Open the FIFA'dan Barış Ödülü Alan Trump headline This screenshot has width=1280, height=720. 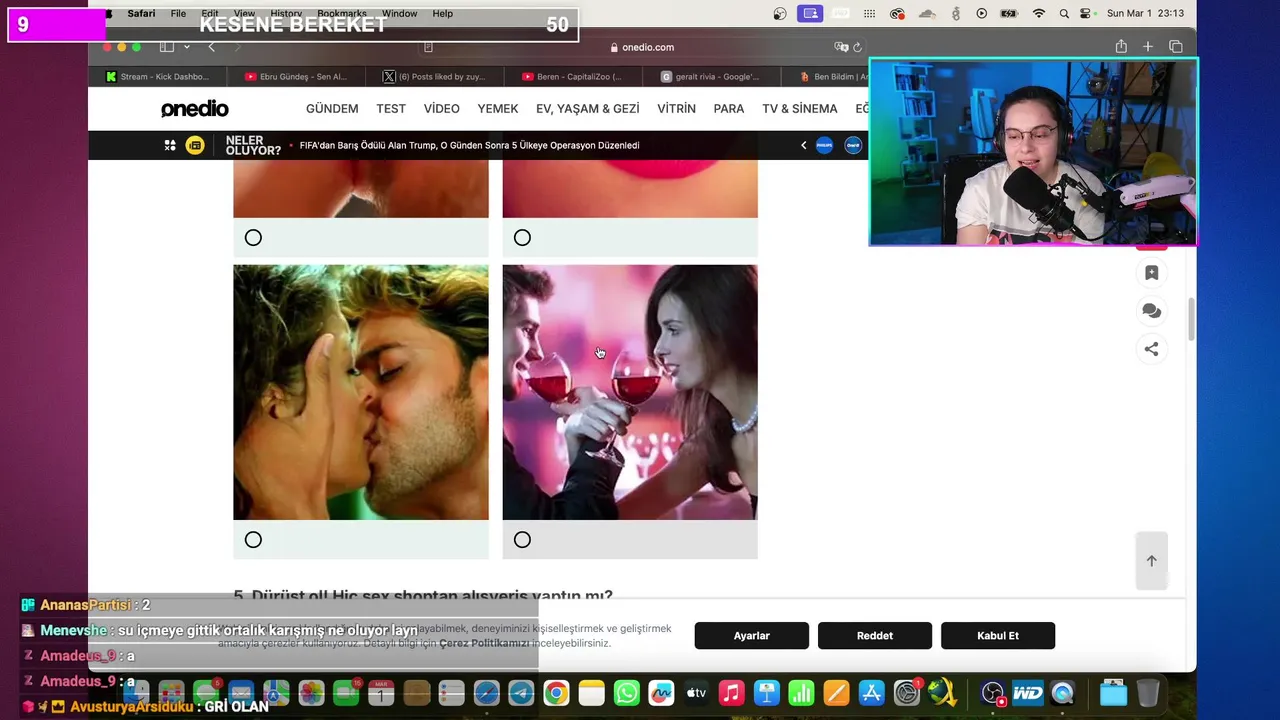click(x=469, y=145)
